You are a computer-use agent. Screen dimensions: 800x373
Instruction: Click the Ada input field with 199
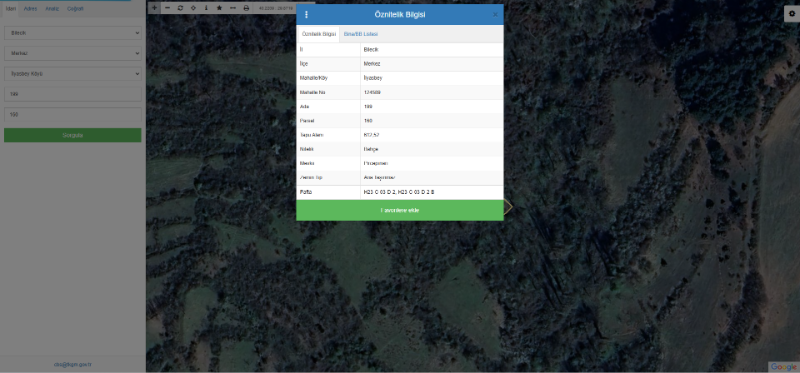pos(72,94)
